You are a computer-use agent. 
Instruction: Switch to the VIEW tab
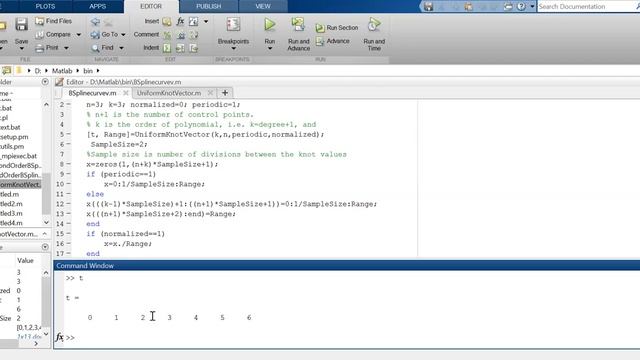tap(263, 7)
